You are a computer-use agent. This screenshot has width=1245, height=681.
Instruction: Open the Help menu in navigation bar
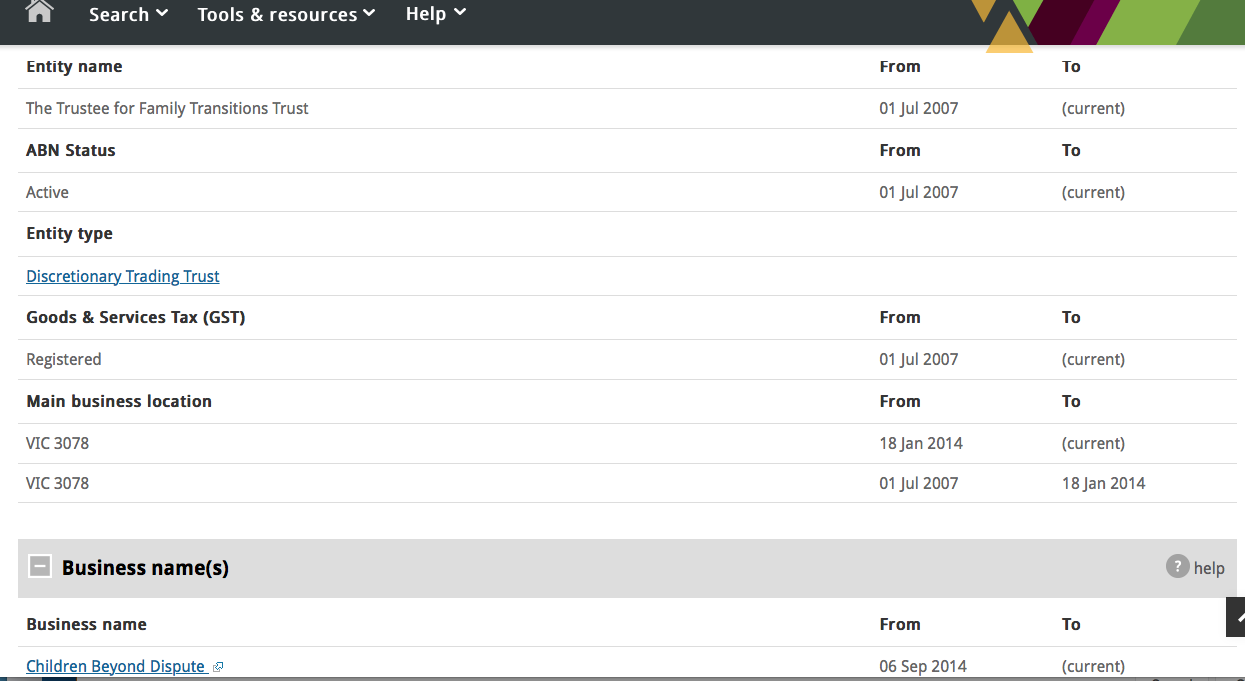[426, 14]
